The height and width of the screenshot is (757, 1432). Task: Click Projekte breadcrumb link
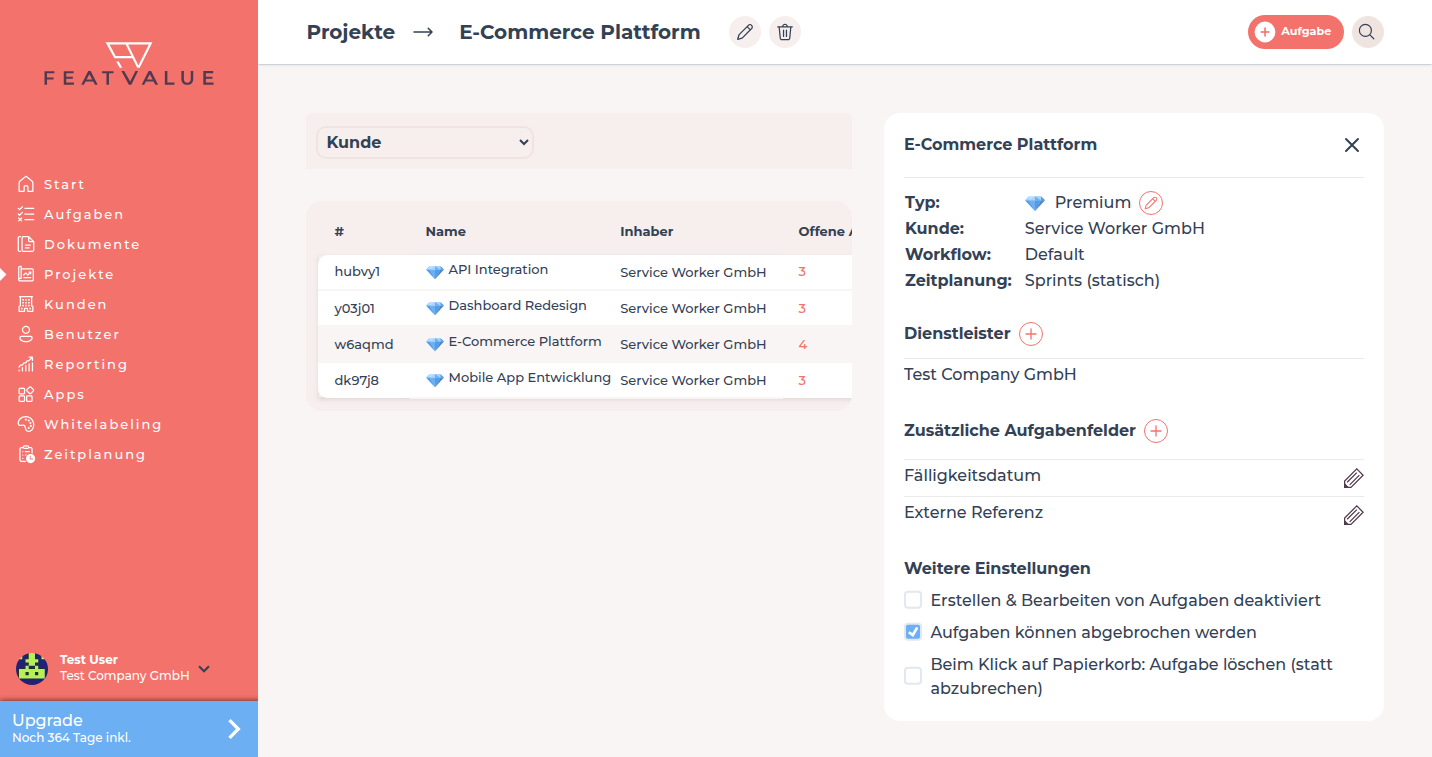351,32
